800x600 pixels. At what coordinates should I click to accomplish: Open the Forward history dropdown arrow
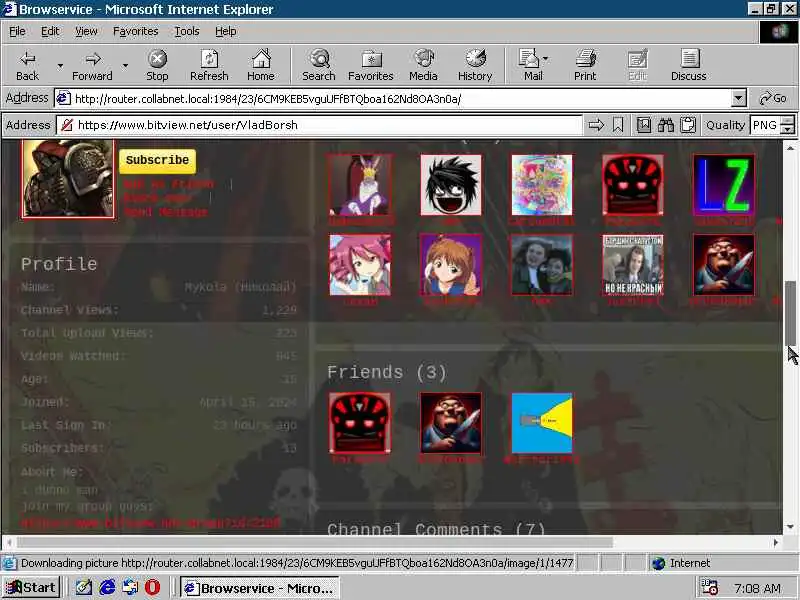(x=126, y=66)
